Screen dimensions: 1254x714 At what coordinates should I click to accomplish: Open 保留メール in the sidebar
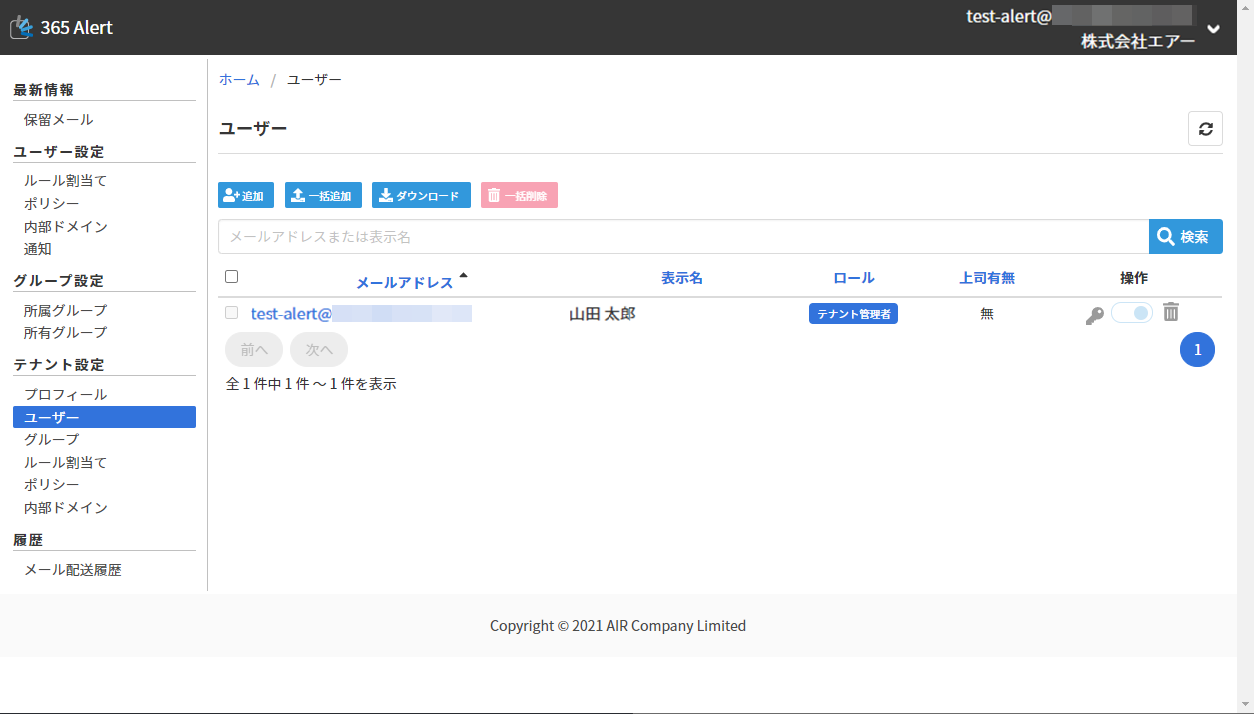tap(59, 120)
